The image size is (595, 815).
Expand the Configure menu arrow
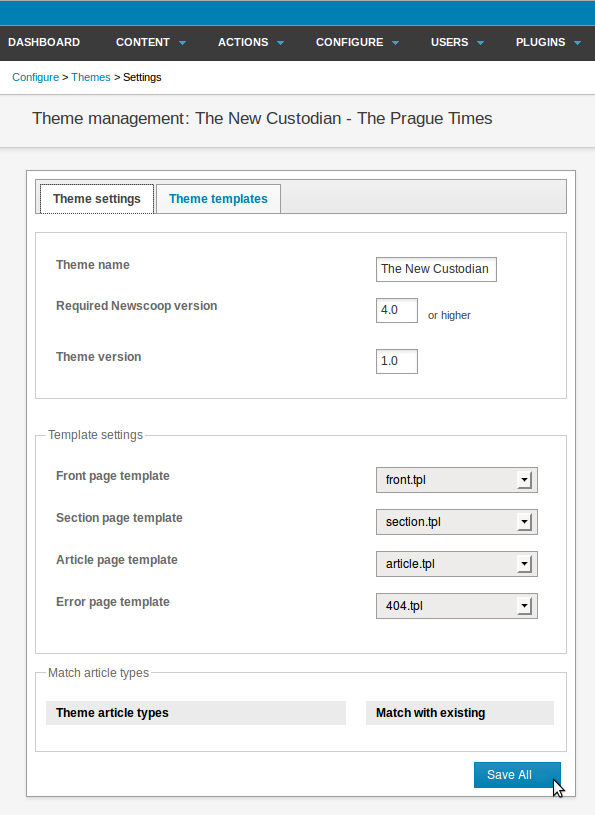395,43
